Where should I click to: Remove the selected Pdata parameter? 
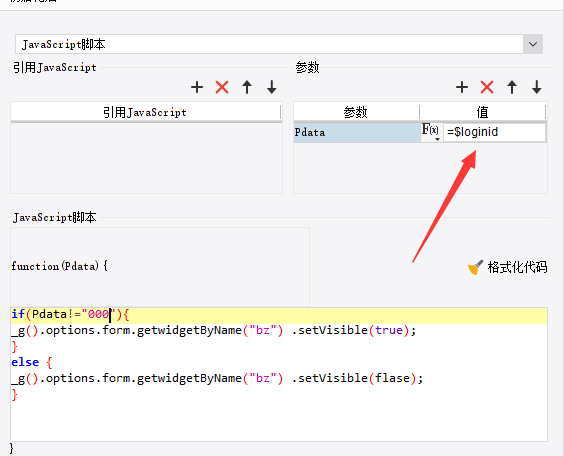(x=487, y=87)
